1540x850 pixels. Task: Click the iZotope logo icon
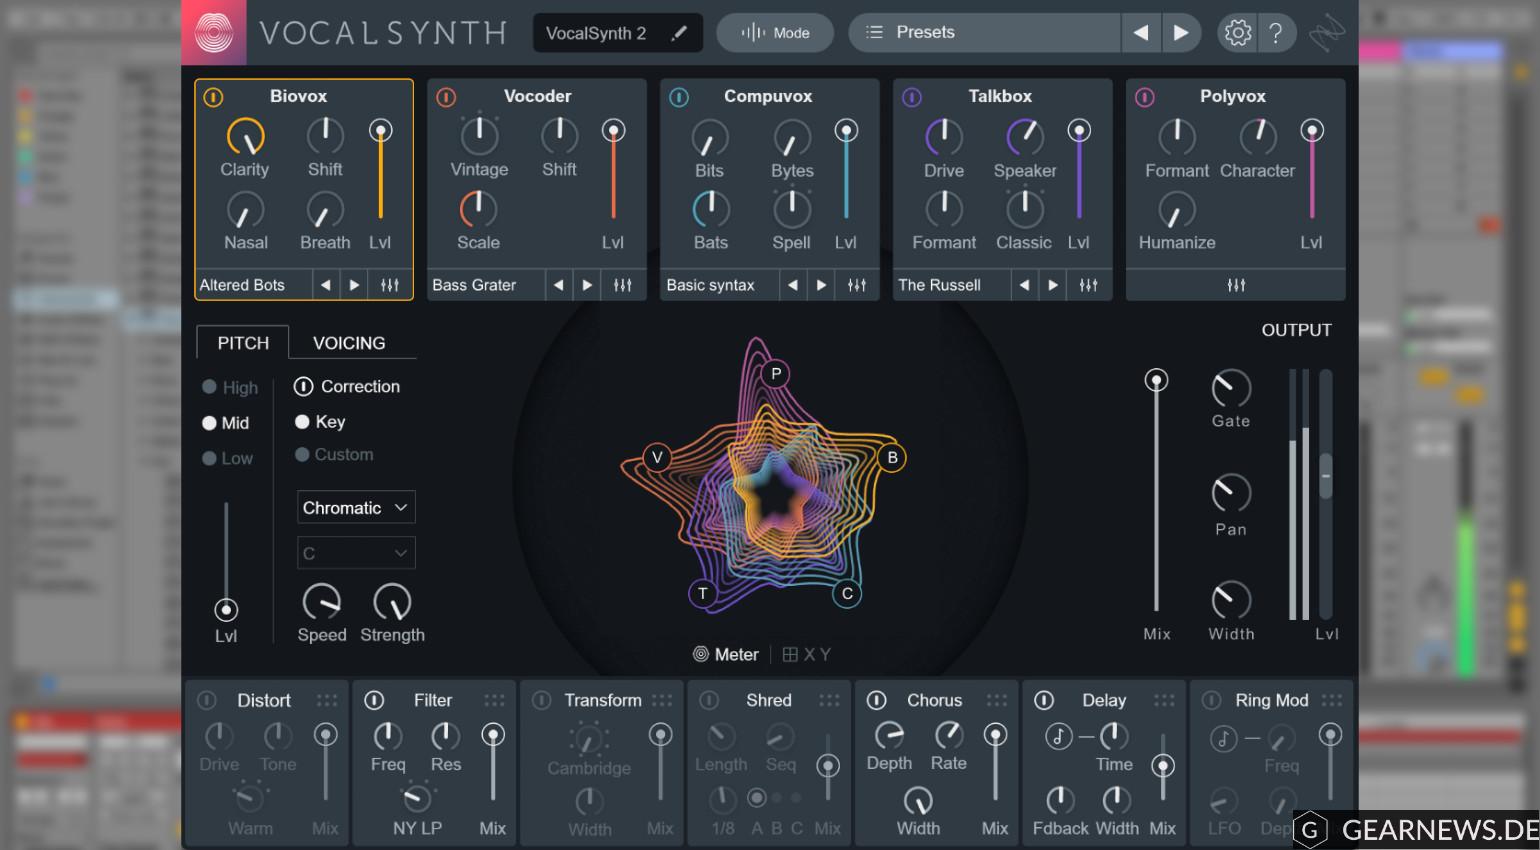click(x=213, y=32)
